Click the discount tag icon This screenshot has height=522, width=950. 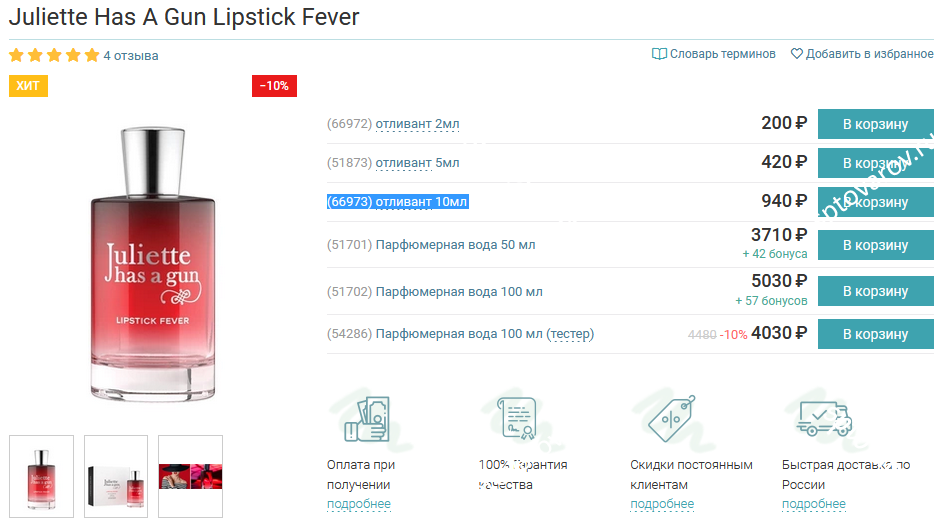671,418
